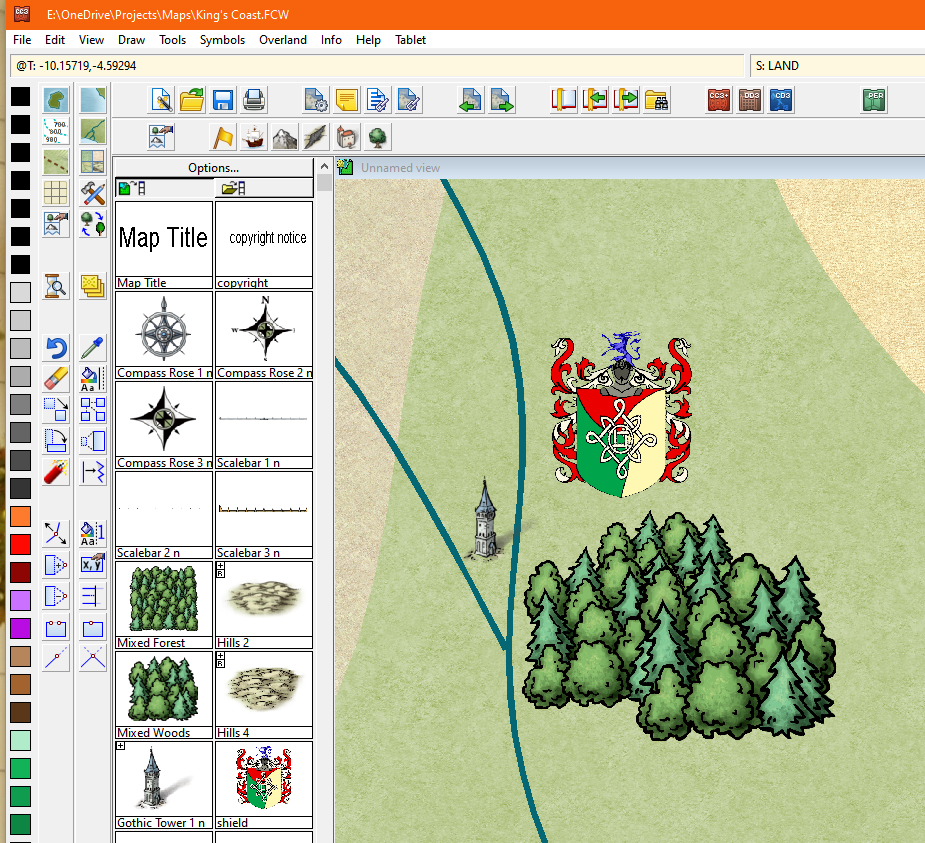
Task: Open the Symbols menu
Action: [x=222, y=40]
